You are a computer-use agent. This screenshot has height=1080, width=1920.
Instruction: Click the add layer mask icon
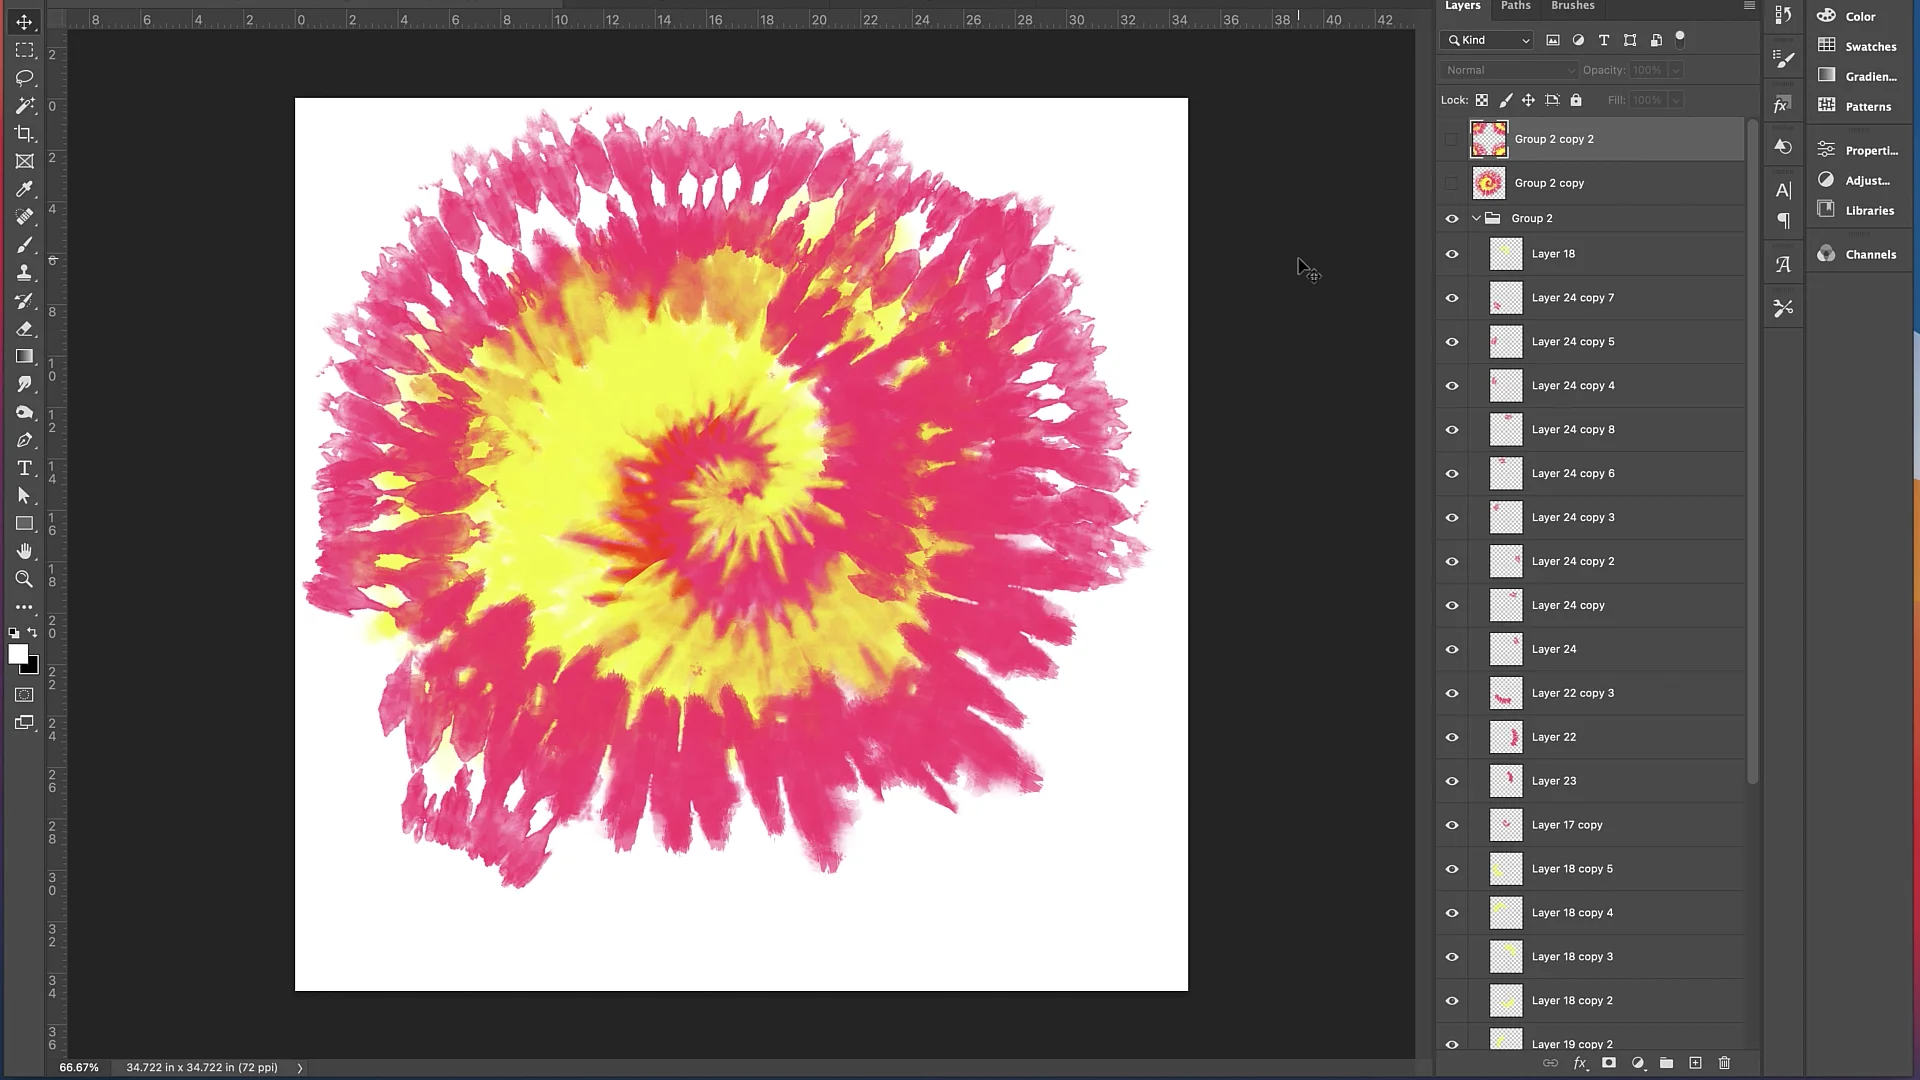tap(1609, 1063)
